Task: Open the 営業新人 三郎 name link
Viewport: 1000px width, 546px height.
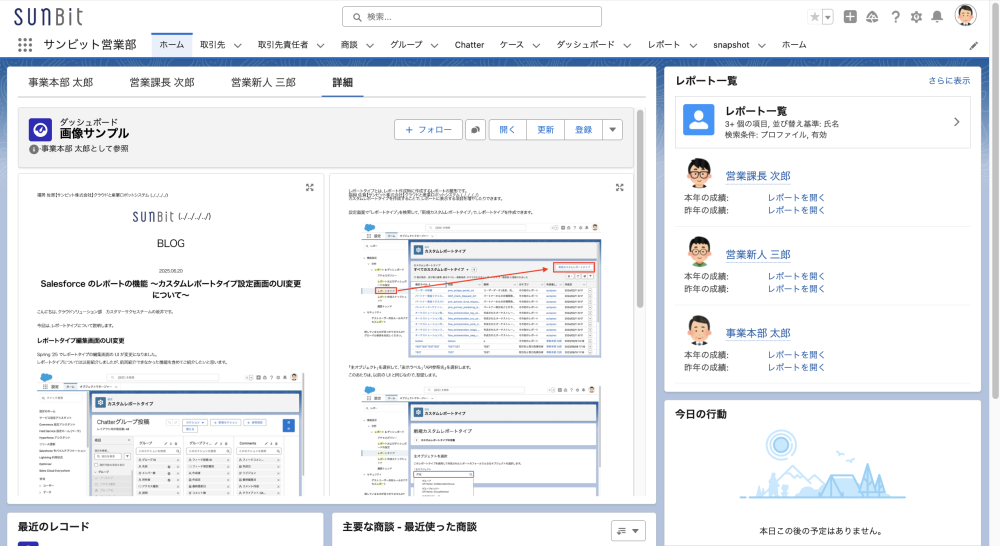Action: pyautogui.click(x=758, y=254)
